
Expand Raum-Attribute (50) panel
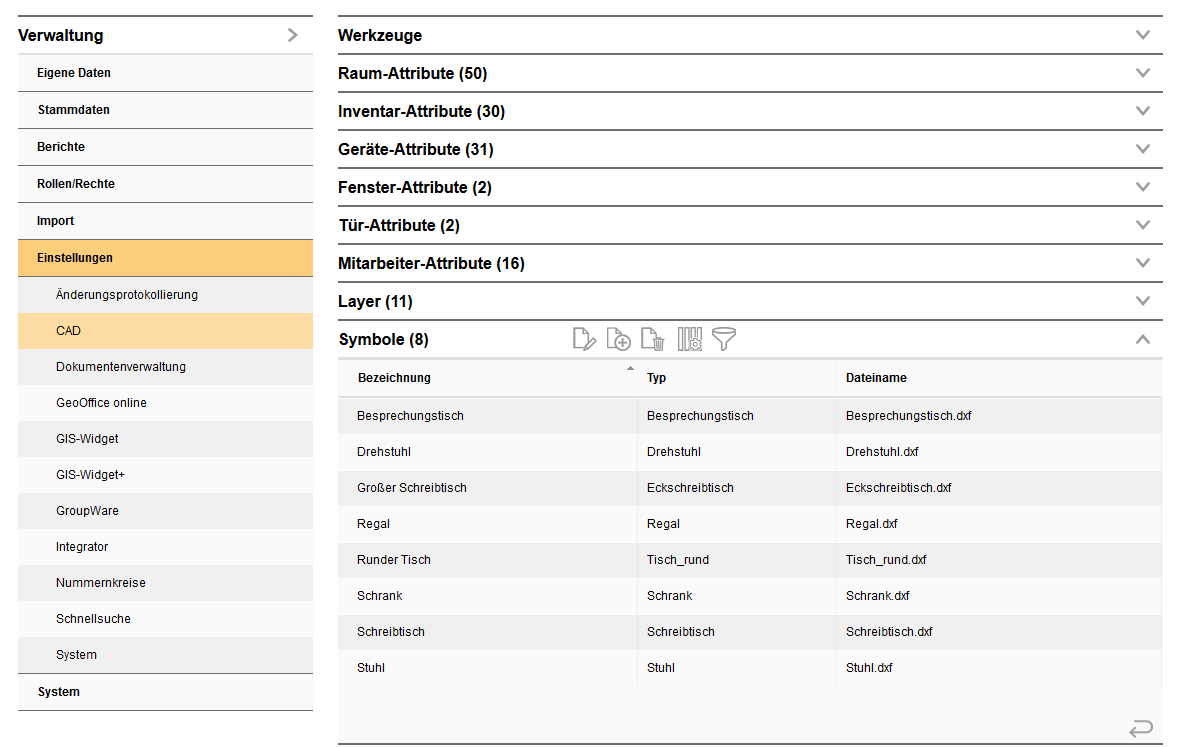pos(1143,73)
